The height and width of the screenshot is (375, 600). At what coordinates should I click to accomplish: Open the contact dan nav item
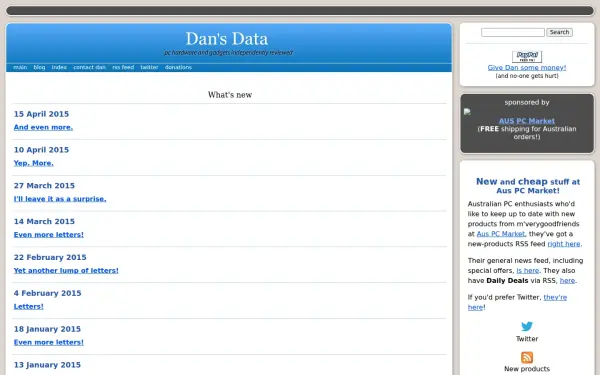(90, 67)
